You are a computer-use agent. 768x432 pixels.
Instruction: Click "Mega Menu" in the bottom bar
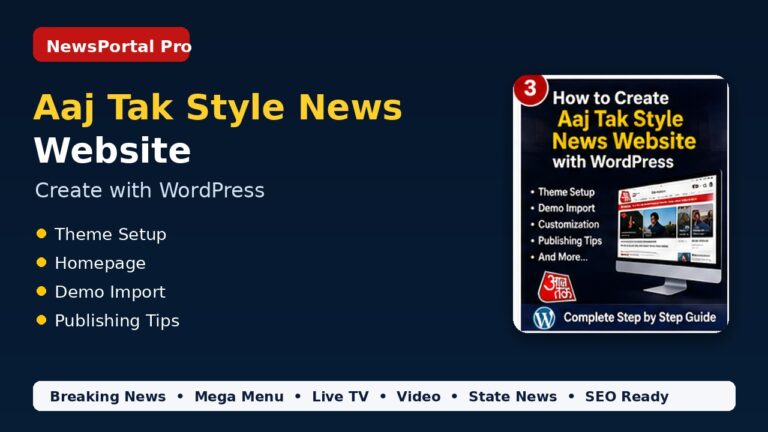click(239, 396)
